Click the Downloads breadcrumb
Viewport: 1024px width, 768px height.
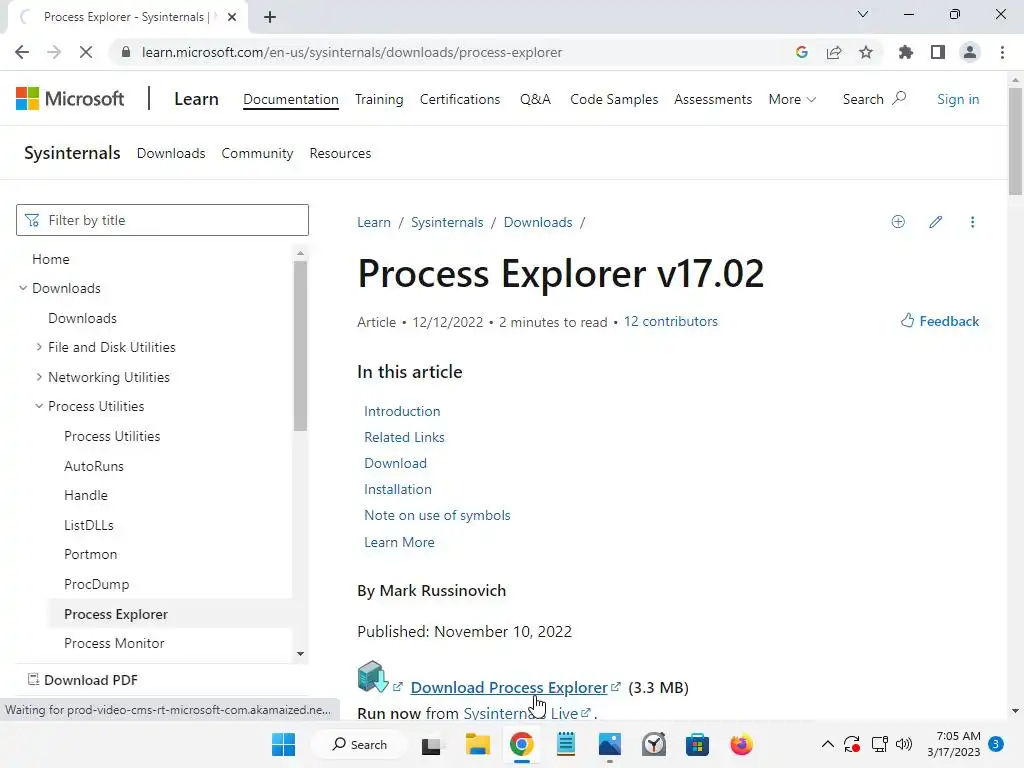pos(538,223)
